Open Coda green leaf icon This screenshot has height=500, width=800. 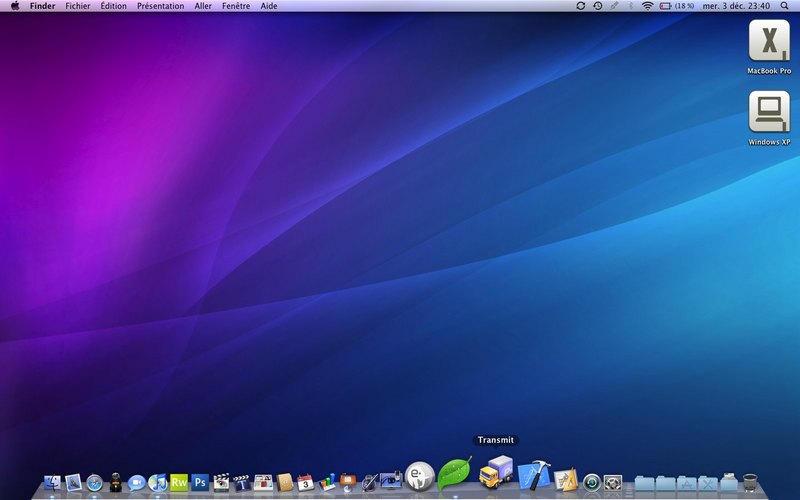(455, 474)
